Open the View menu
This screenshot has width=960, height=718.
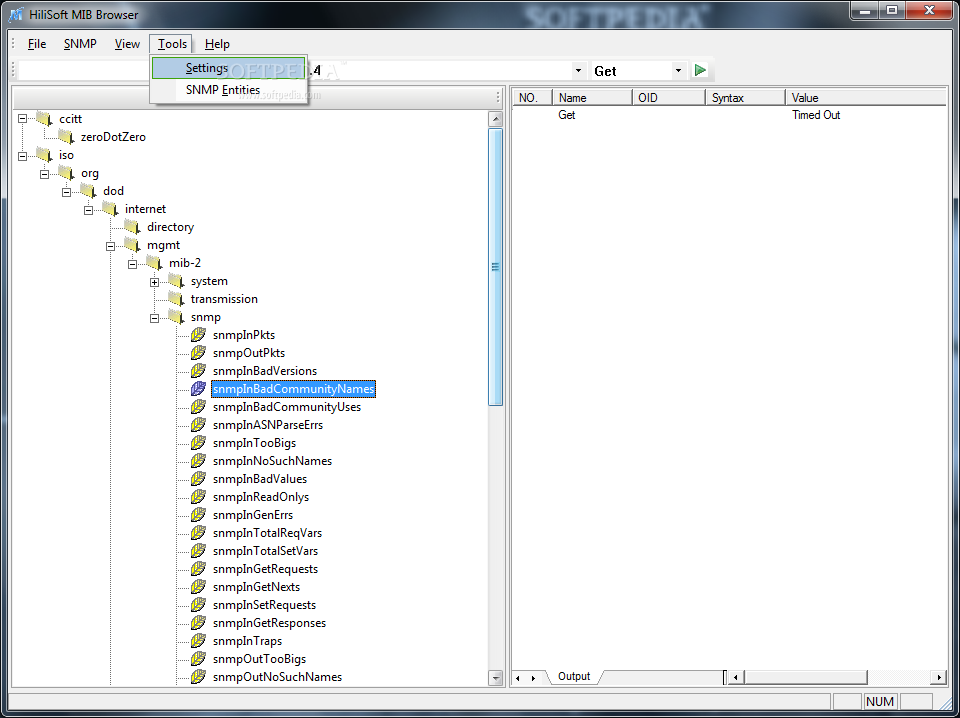point(127,44)
